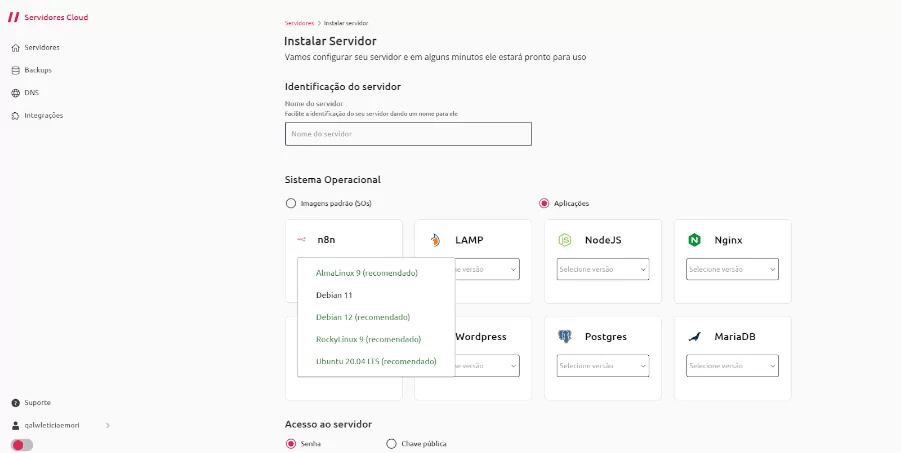Choose Ubuntu 20.04 LTS (recomendado) option
Image resolution: width=901 pixels, height=453 pixels.
click(x=376, y=361)
